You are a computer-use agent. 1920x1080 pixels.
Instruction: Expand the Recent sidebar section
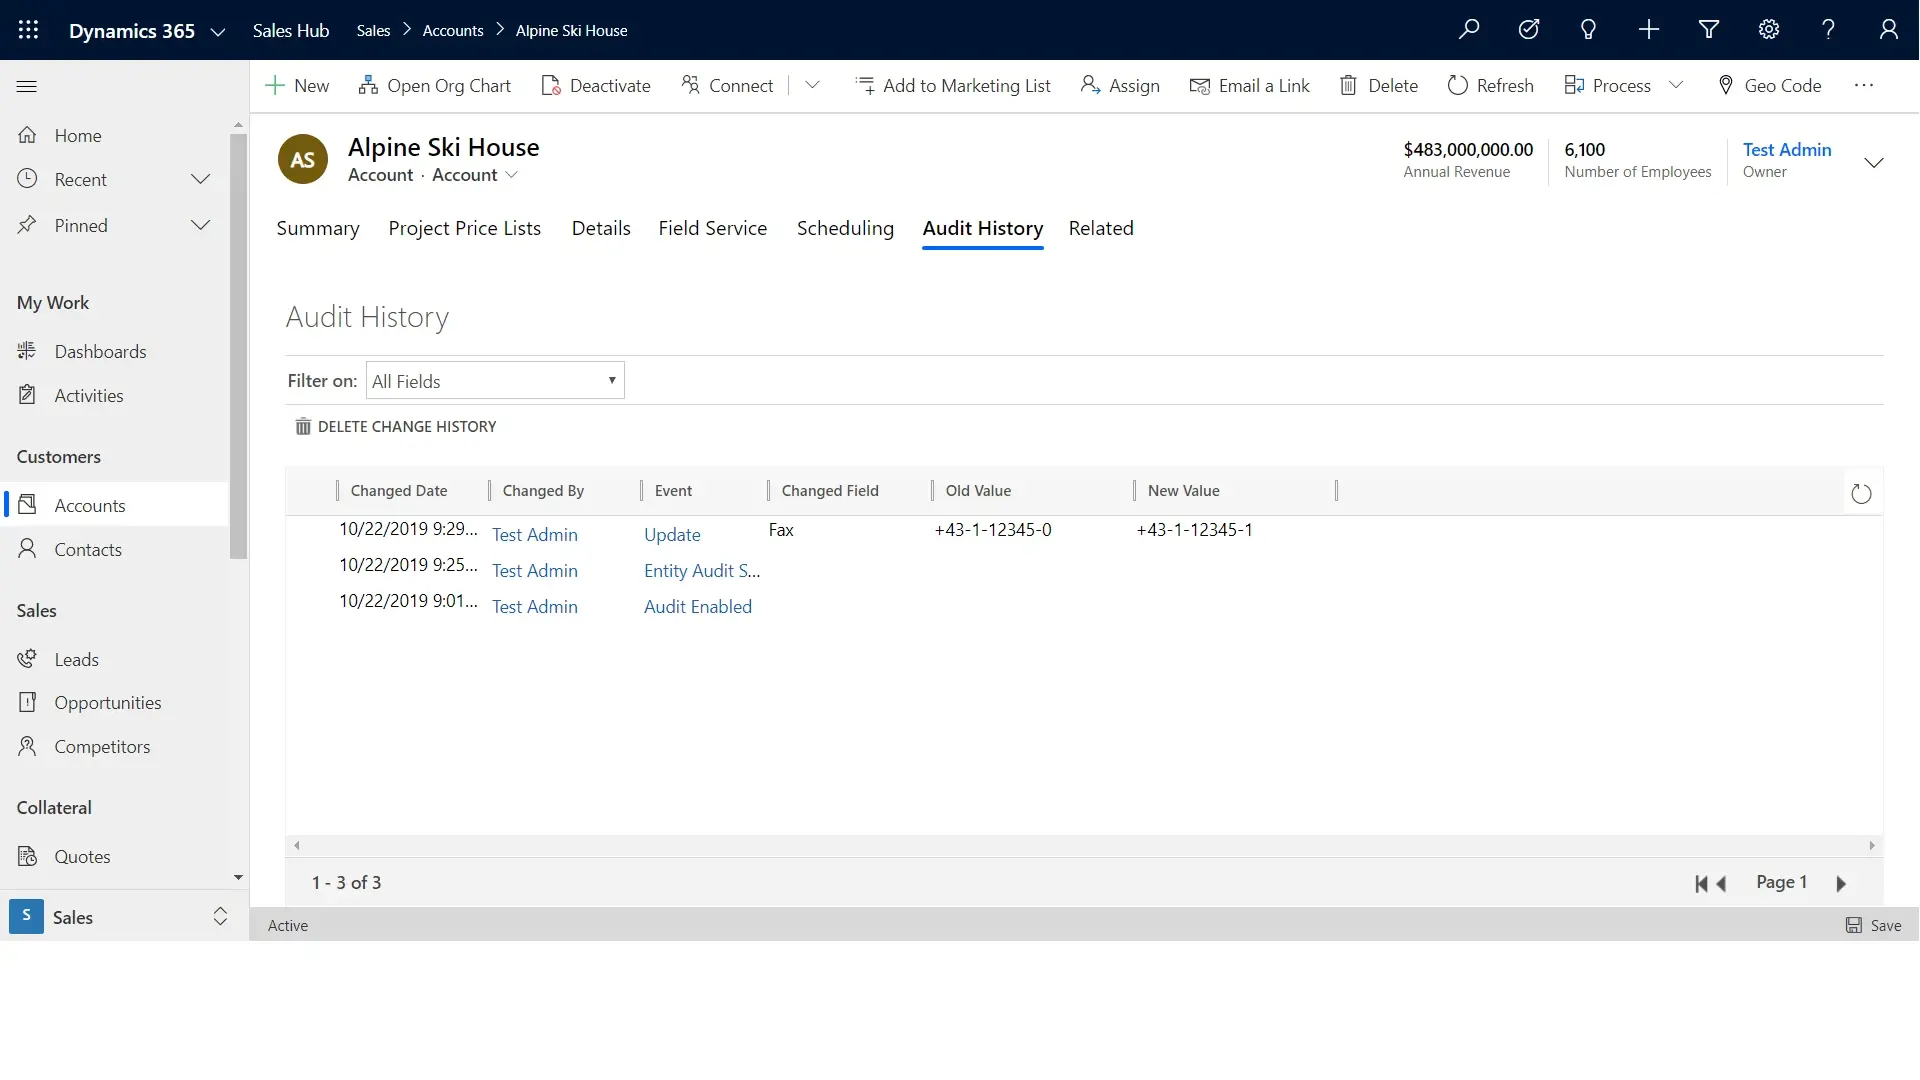point(200,180)
